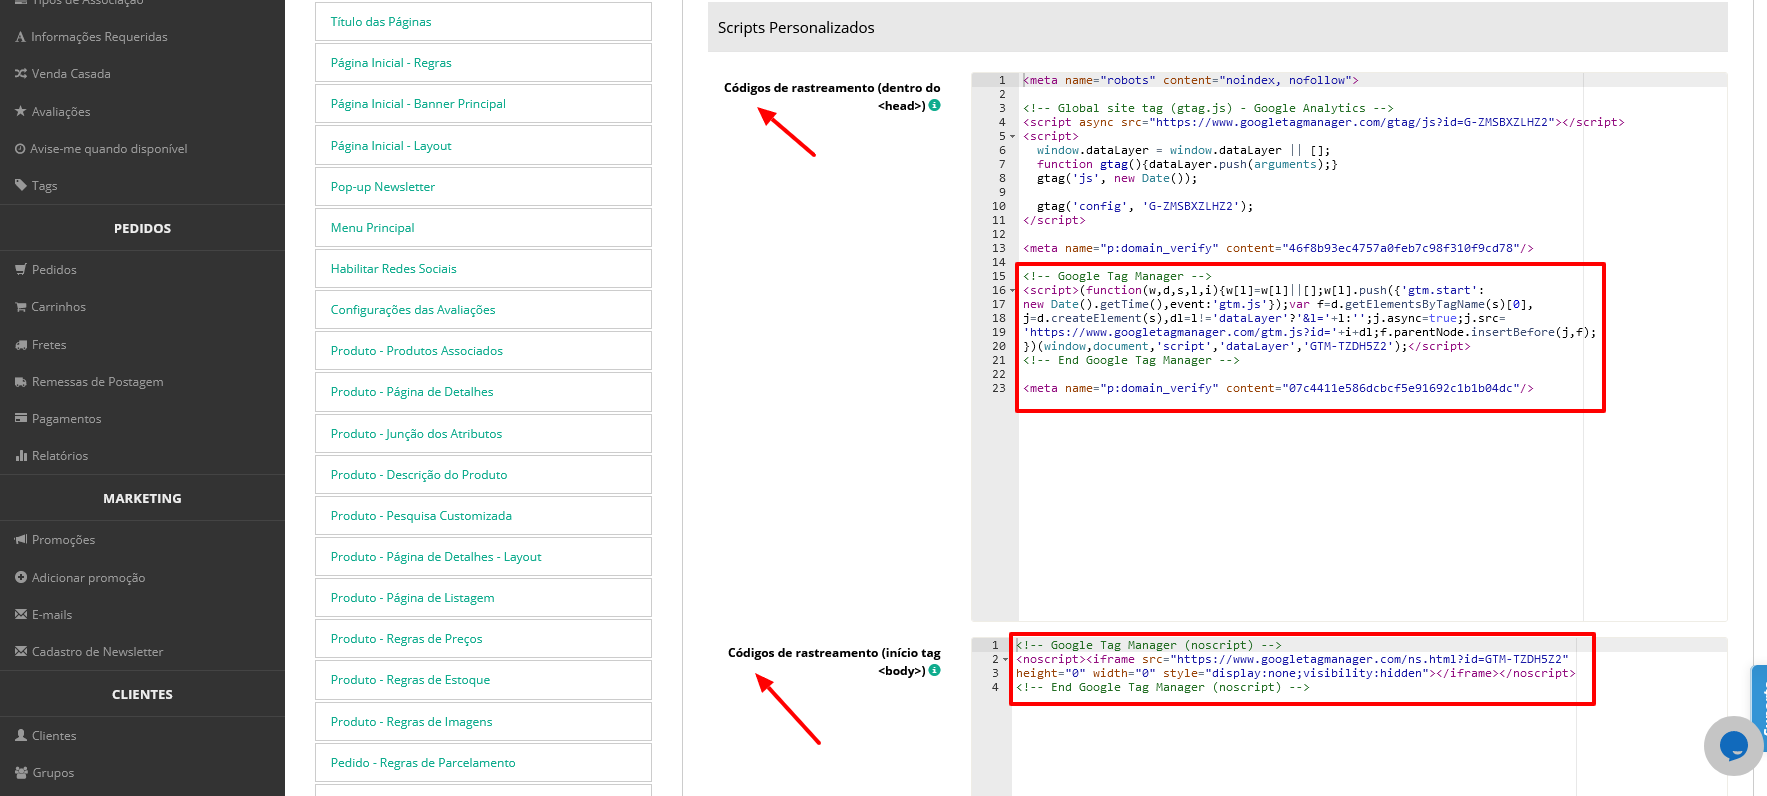
Task: Click the Tags tag icon
Action: pos(20,185)
